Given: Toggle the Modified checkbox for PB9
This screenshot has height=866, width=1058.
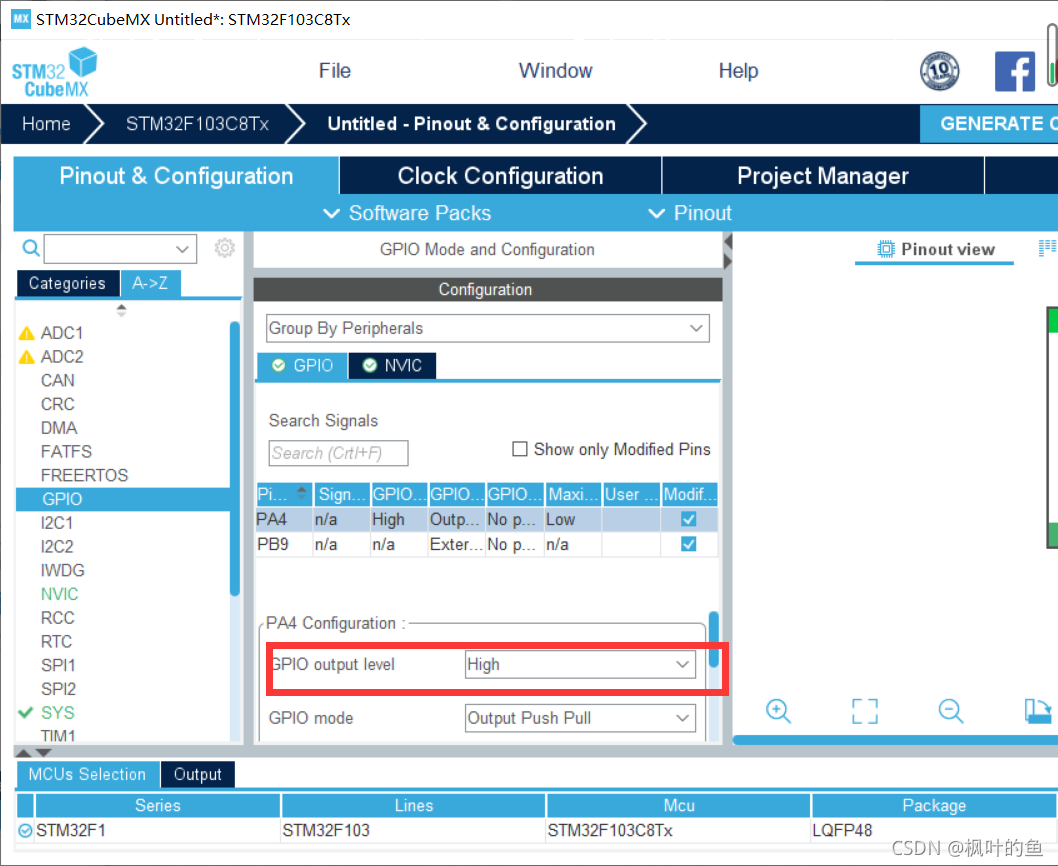Looking at the screenshot, I should [688, 544].
